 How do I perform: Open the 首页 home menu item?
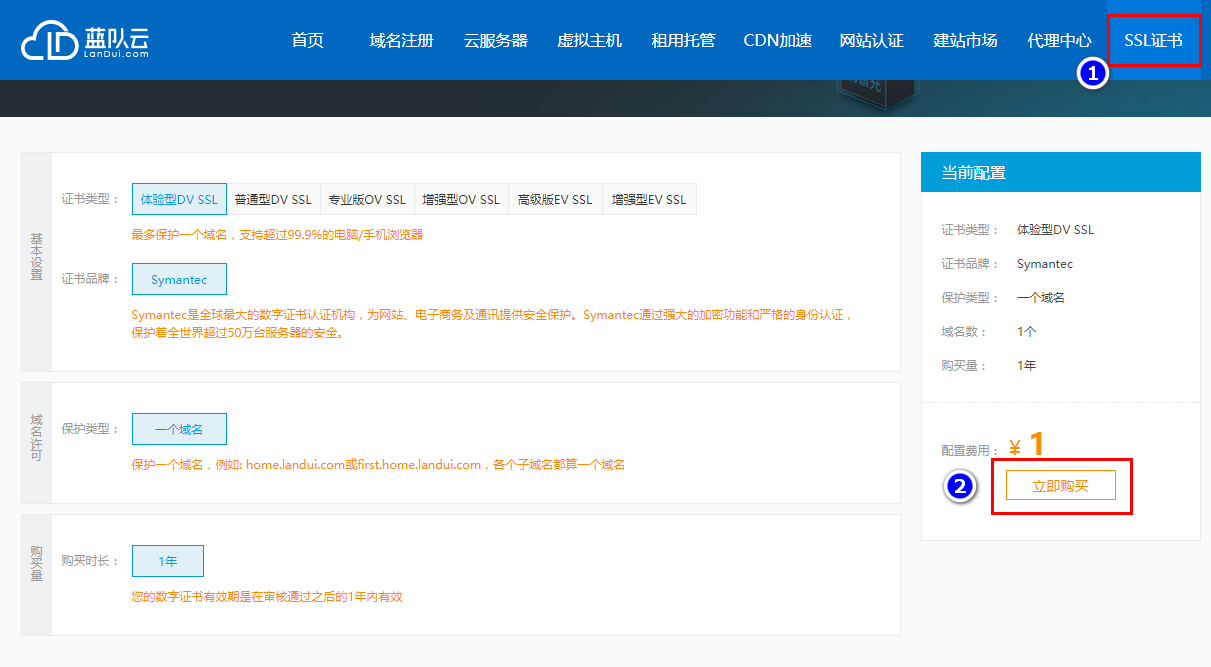(x=307, y=41)
